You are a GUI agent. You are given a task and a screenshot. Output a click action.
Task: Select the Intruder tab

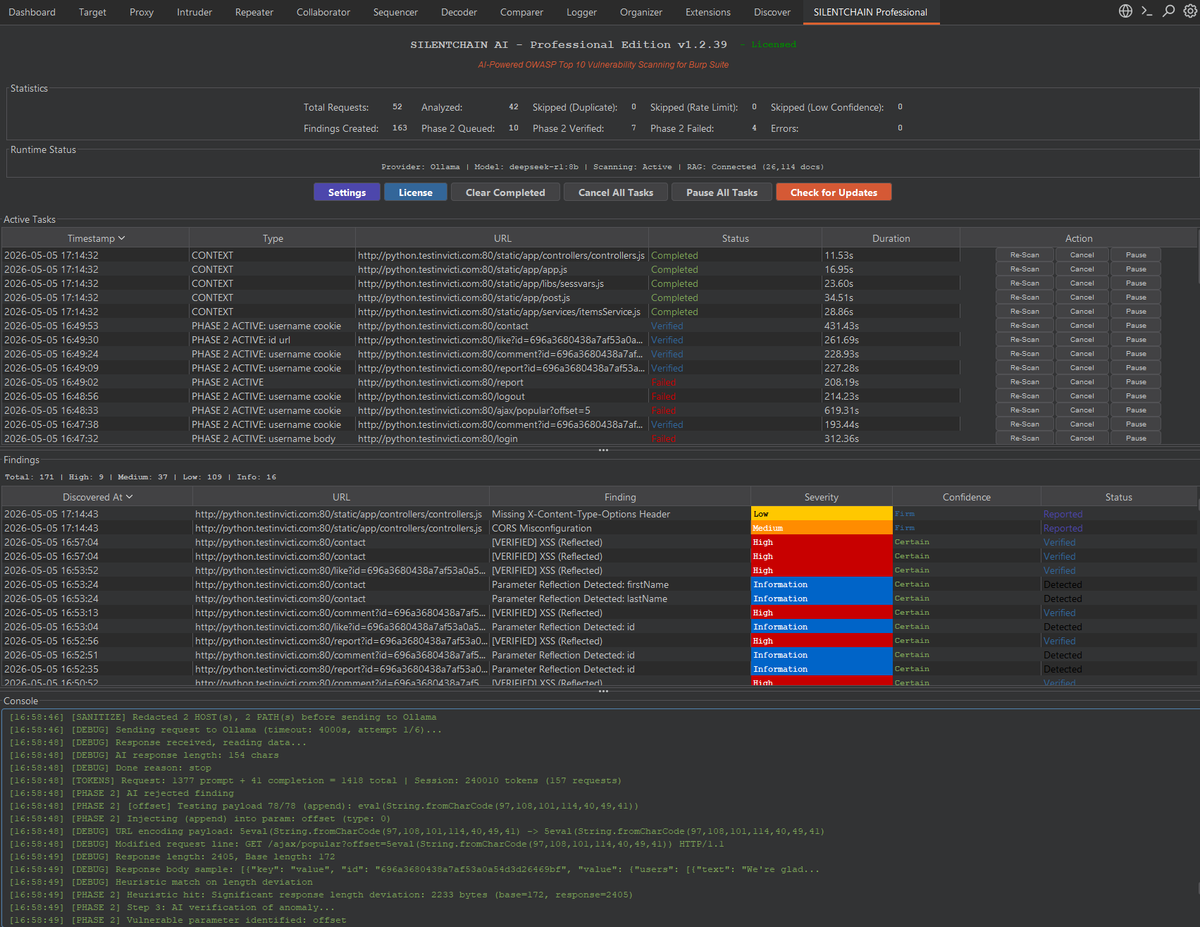click(194, 12)
